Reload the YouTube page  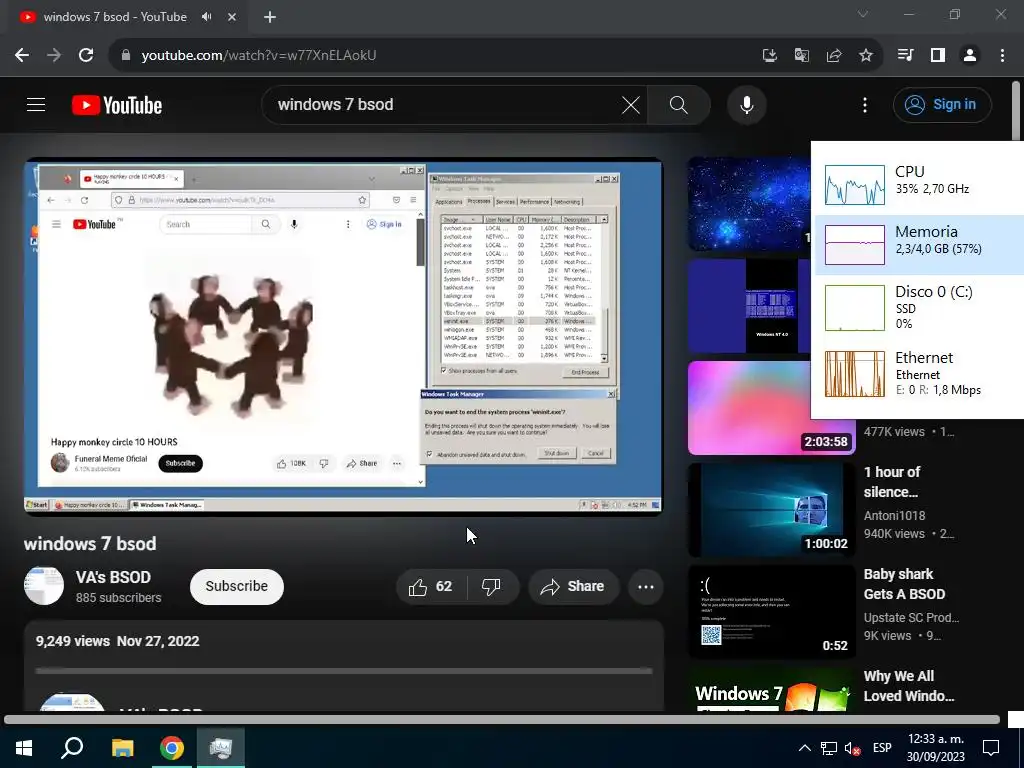coord(86,56)
